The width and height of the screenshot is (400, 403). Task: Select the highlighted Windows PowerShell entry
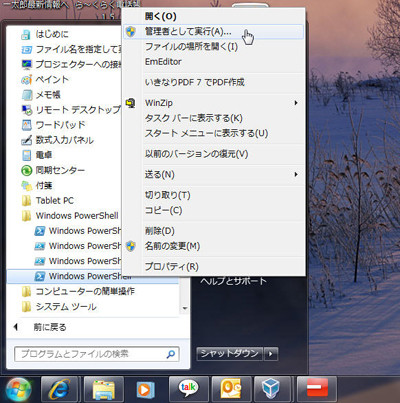tap(93, 276)
